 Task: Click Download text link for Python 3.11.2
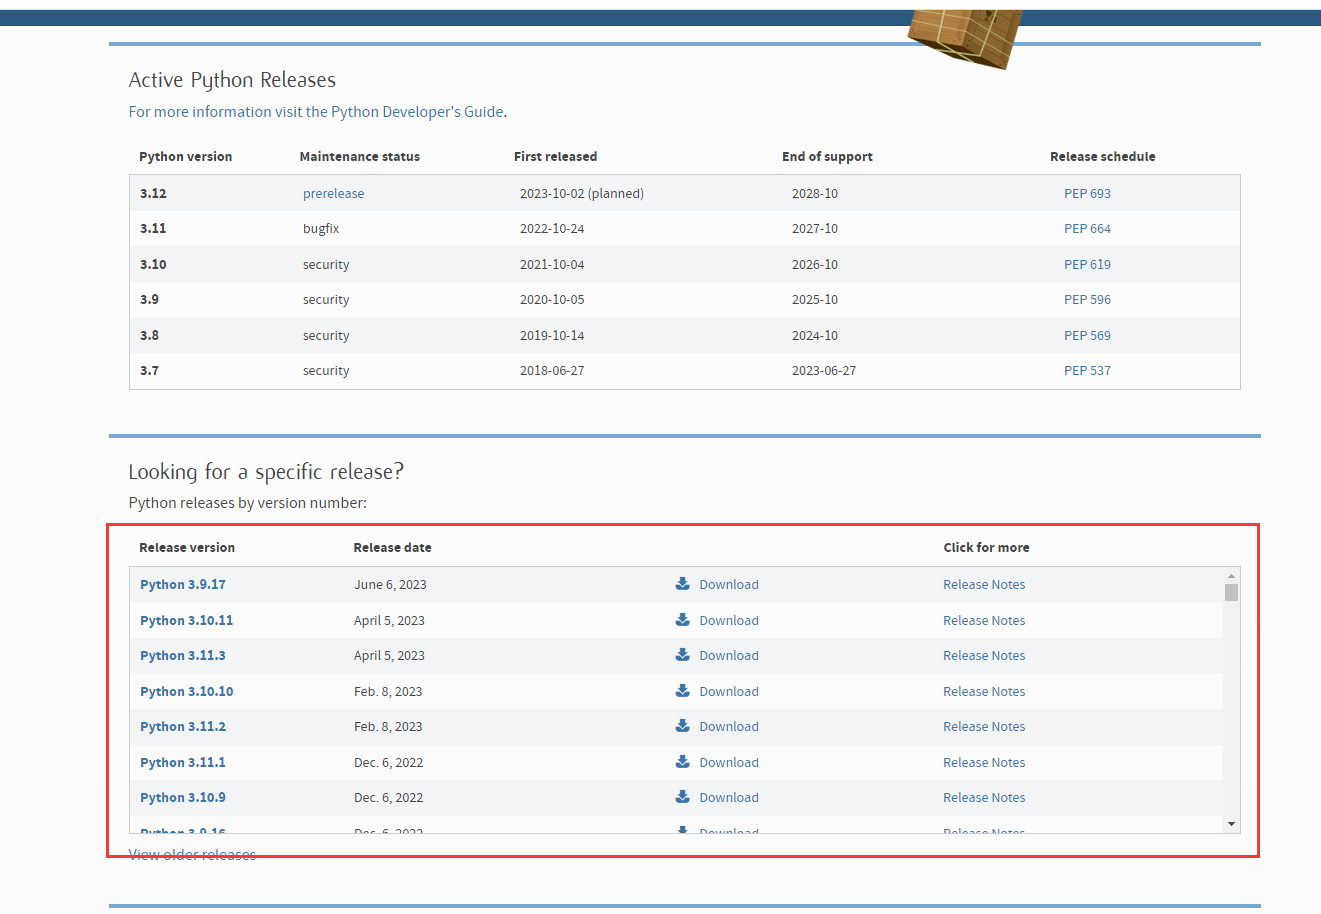(729, 726)
